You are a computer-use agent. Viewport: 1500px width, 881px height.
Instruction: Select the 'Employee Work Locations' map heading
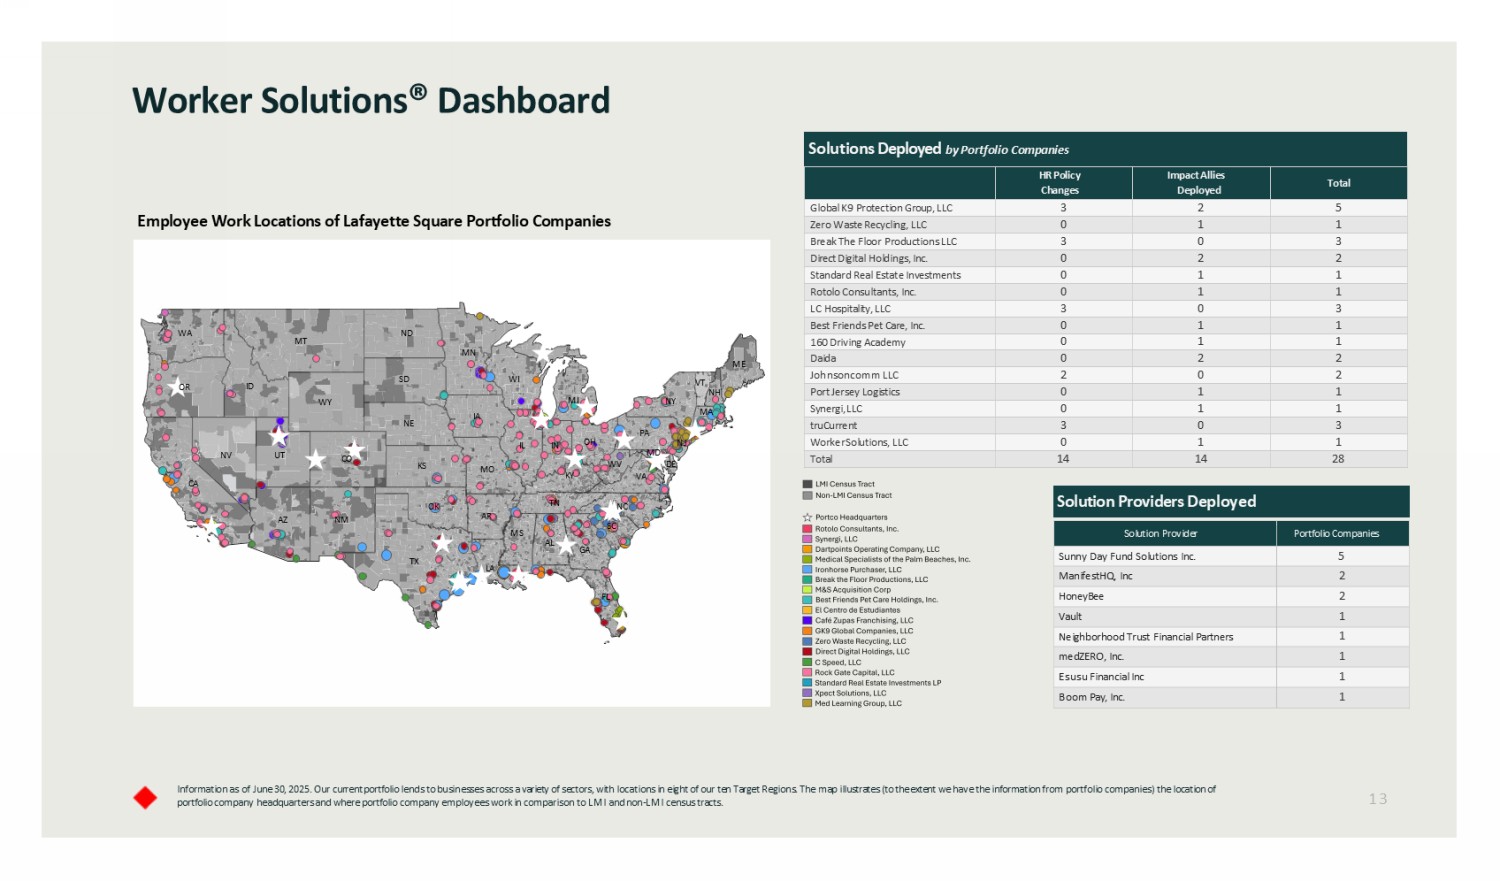(374, 221)
